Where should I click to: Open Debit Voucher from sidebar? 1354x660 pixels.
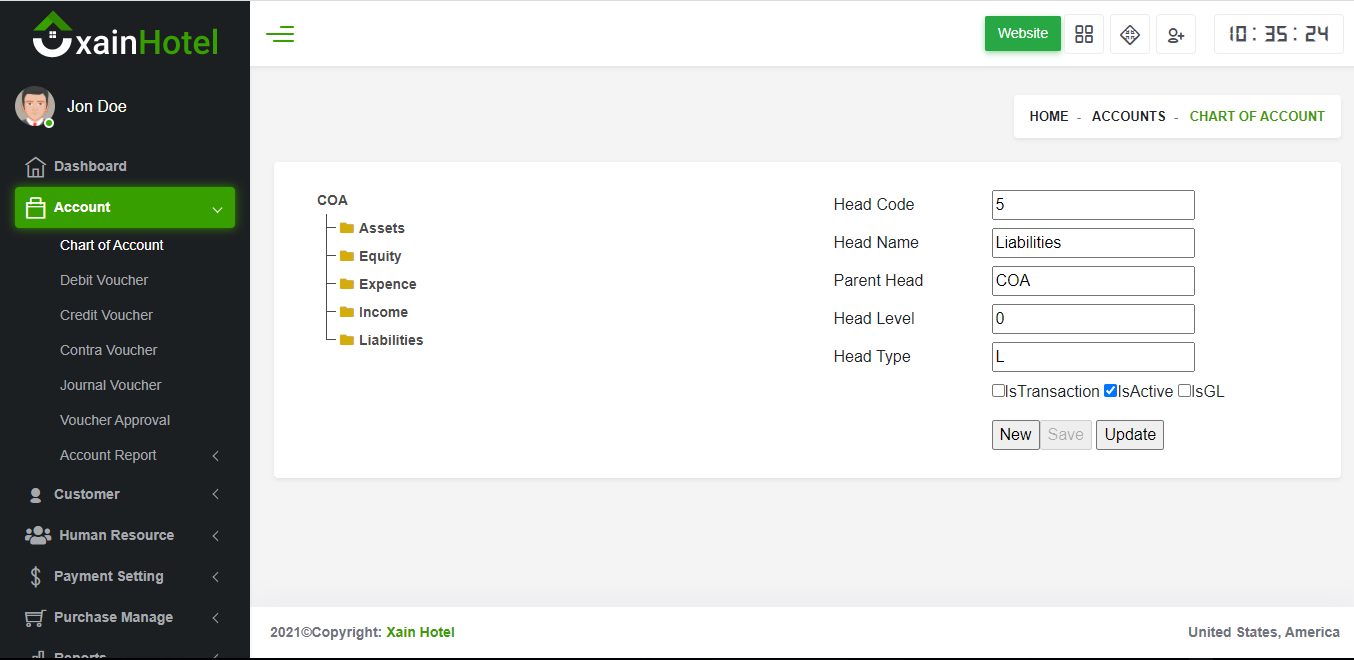(x=104, y=280)
